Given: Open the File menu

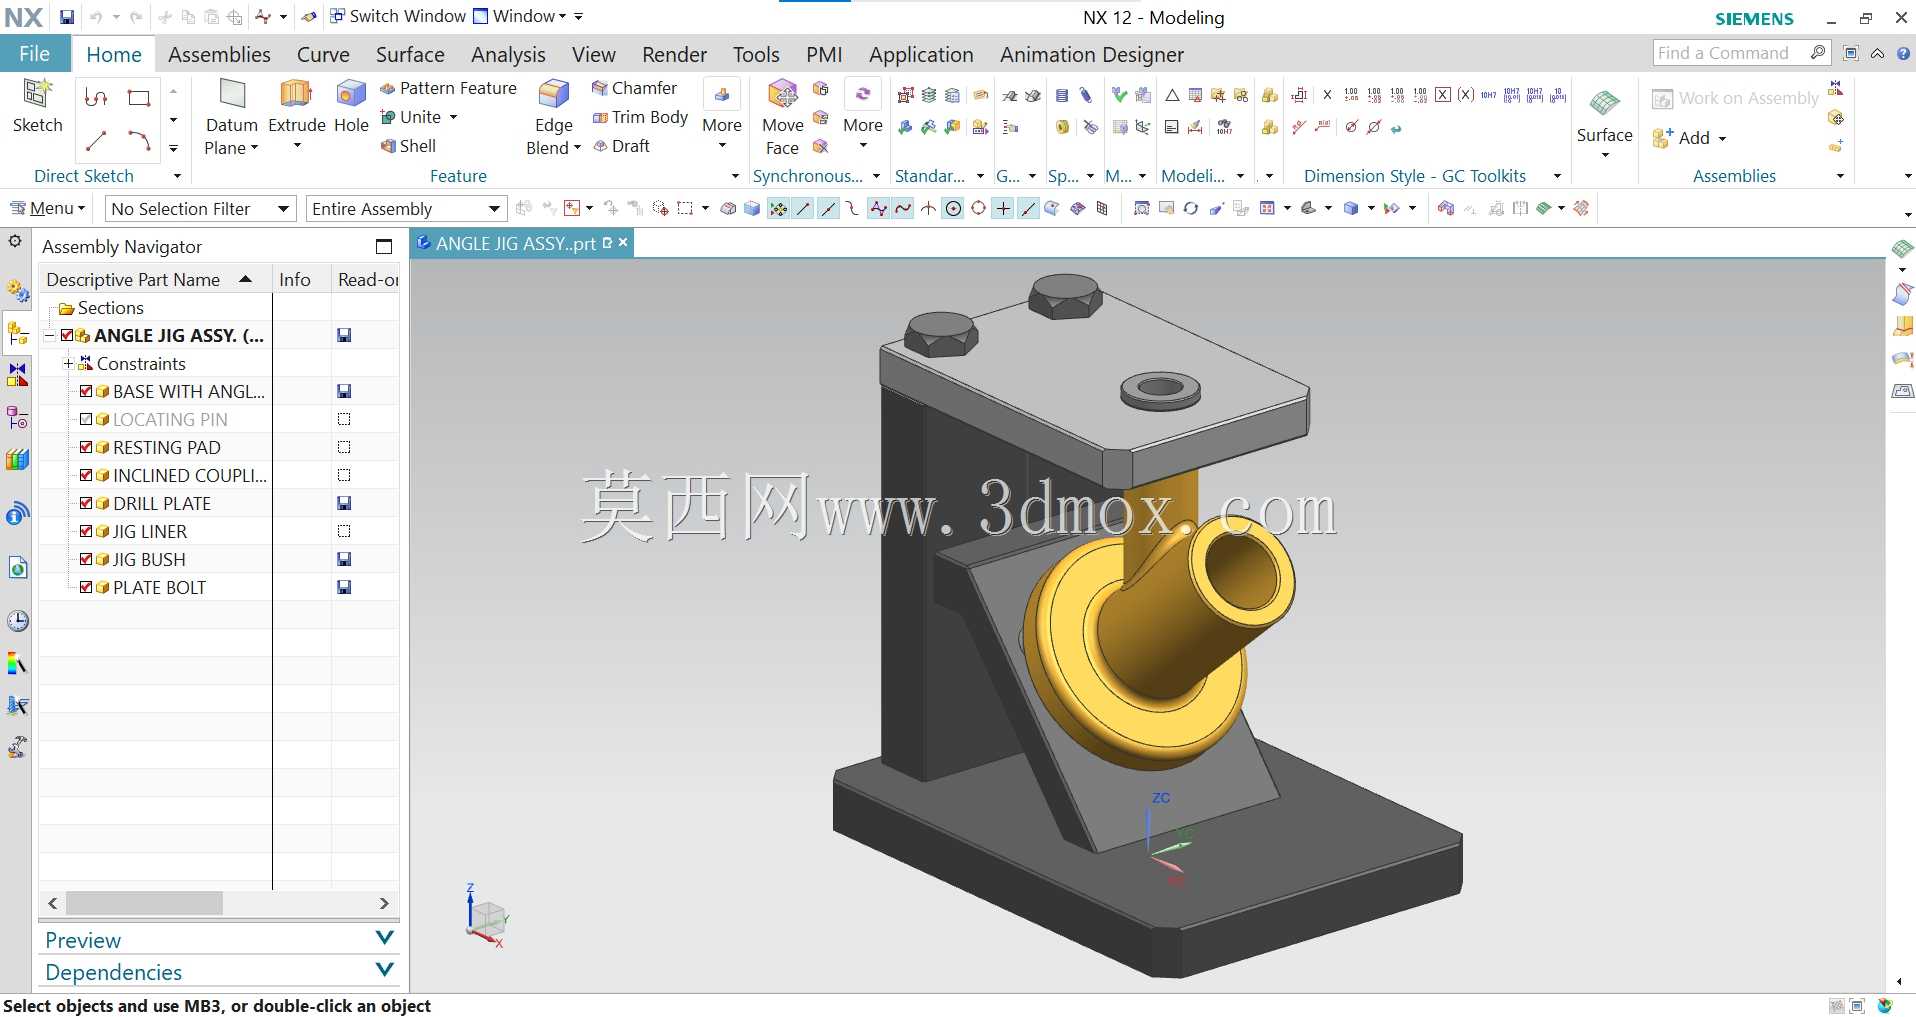Looking at the screenshot, I should click(x=34, y=54).
